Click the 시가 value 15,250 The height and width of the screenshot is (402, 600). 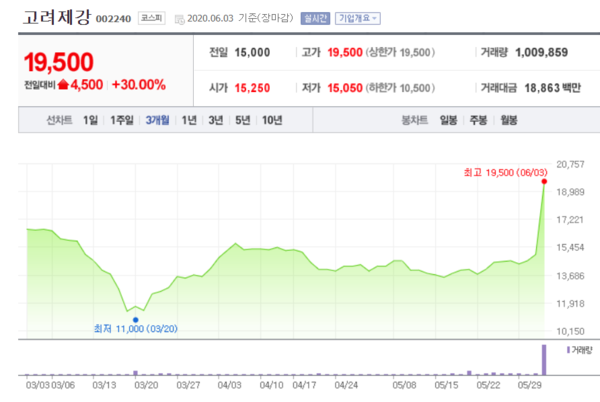tap(252, 88)
